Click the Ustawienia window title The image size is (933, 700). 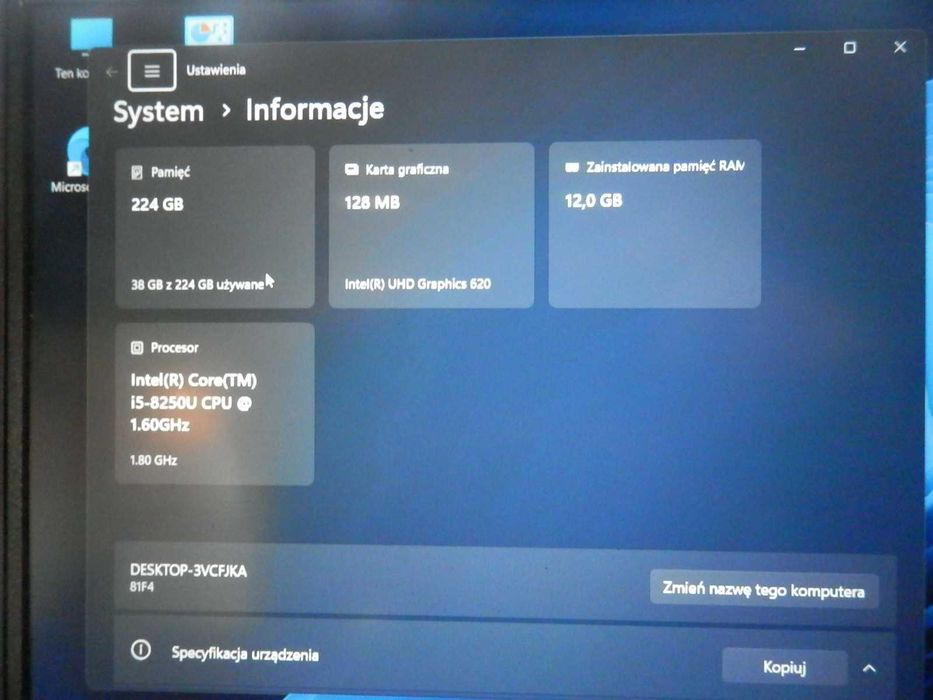click(x=216, y=70)
